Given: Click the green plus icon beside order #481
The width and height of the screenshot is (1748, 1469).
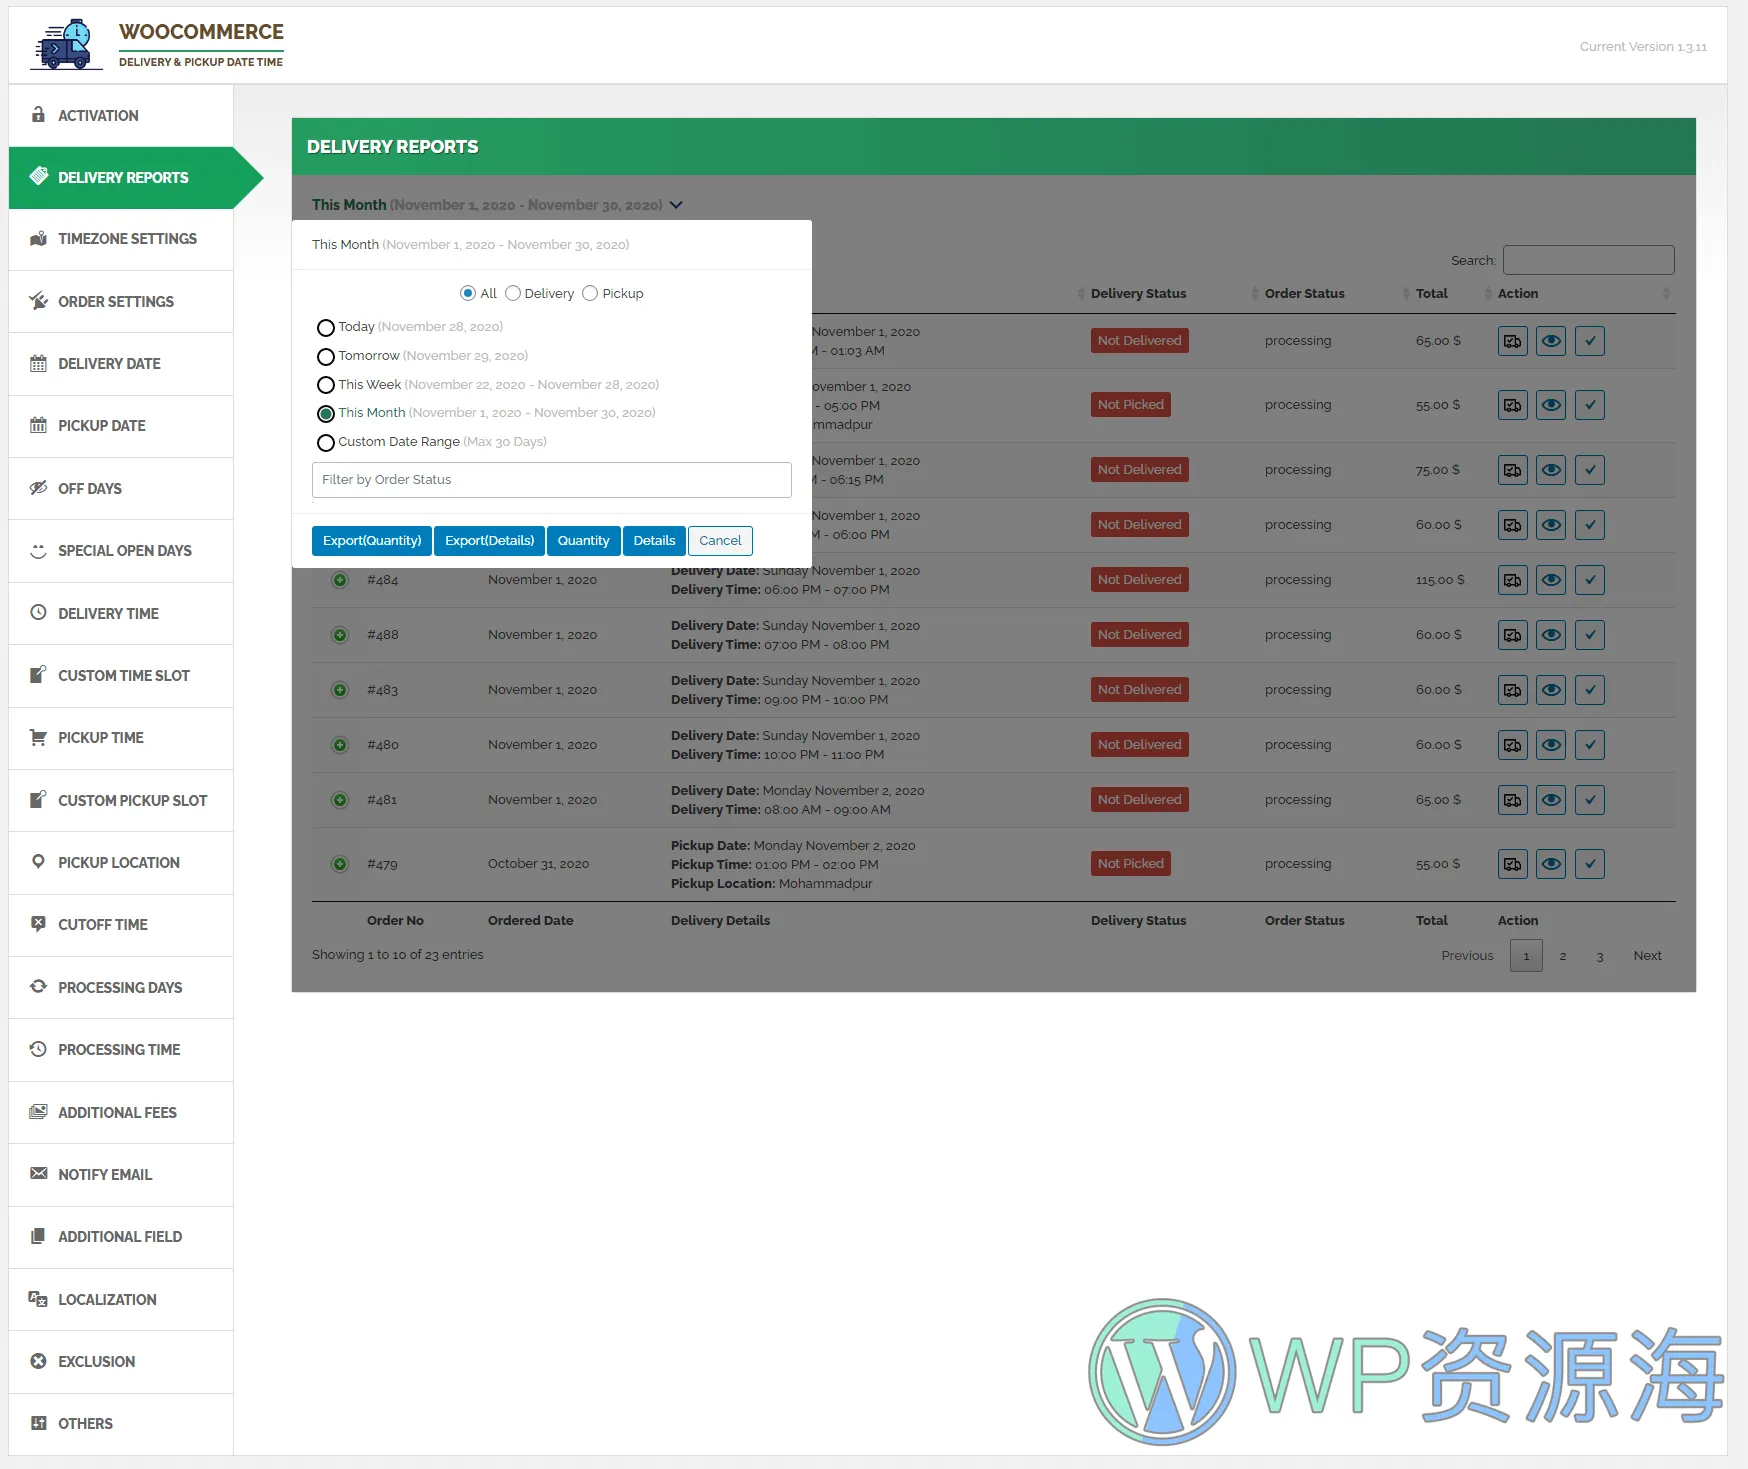Looking at the screenshot, I should pos(340,800).
